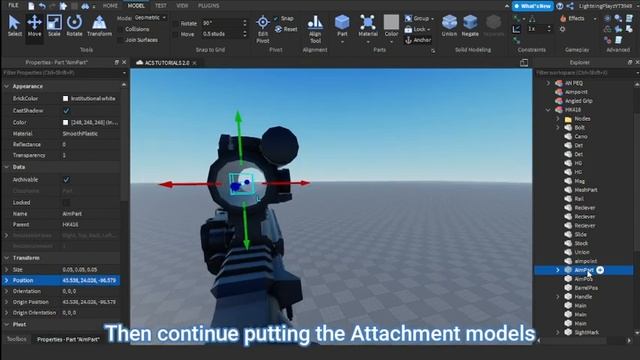The width and height of the screenshot is (640, 360).
Task: Click the Color property swatch
Action: [x=65, y=122]
